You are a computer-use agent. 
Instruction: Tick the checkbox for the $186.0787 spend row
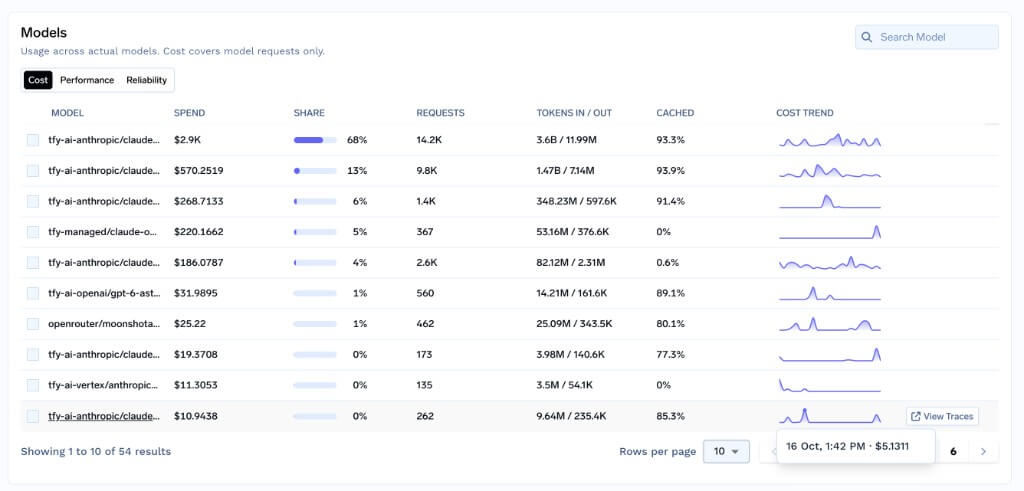tap(33, 262)
